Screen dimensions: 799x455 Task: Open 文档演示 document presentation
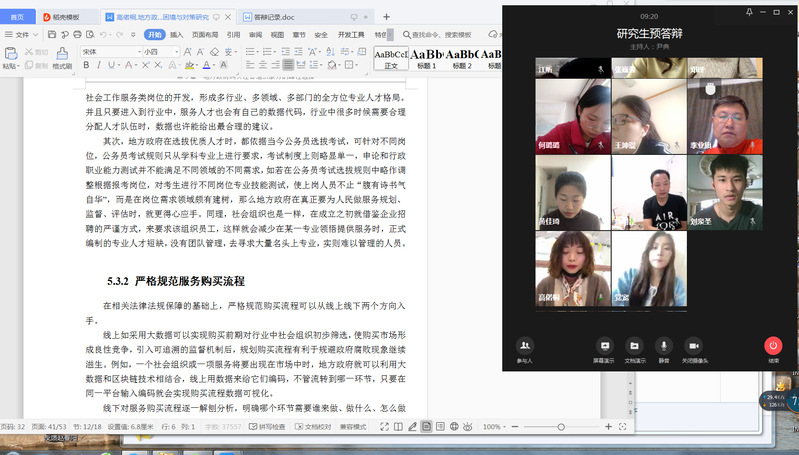[634, 348]
